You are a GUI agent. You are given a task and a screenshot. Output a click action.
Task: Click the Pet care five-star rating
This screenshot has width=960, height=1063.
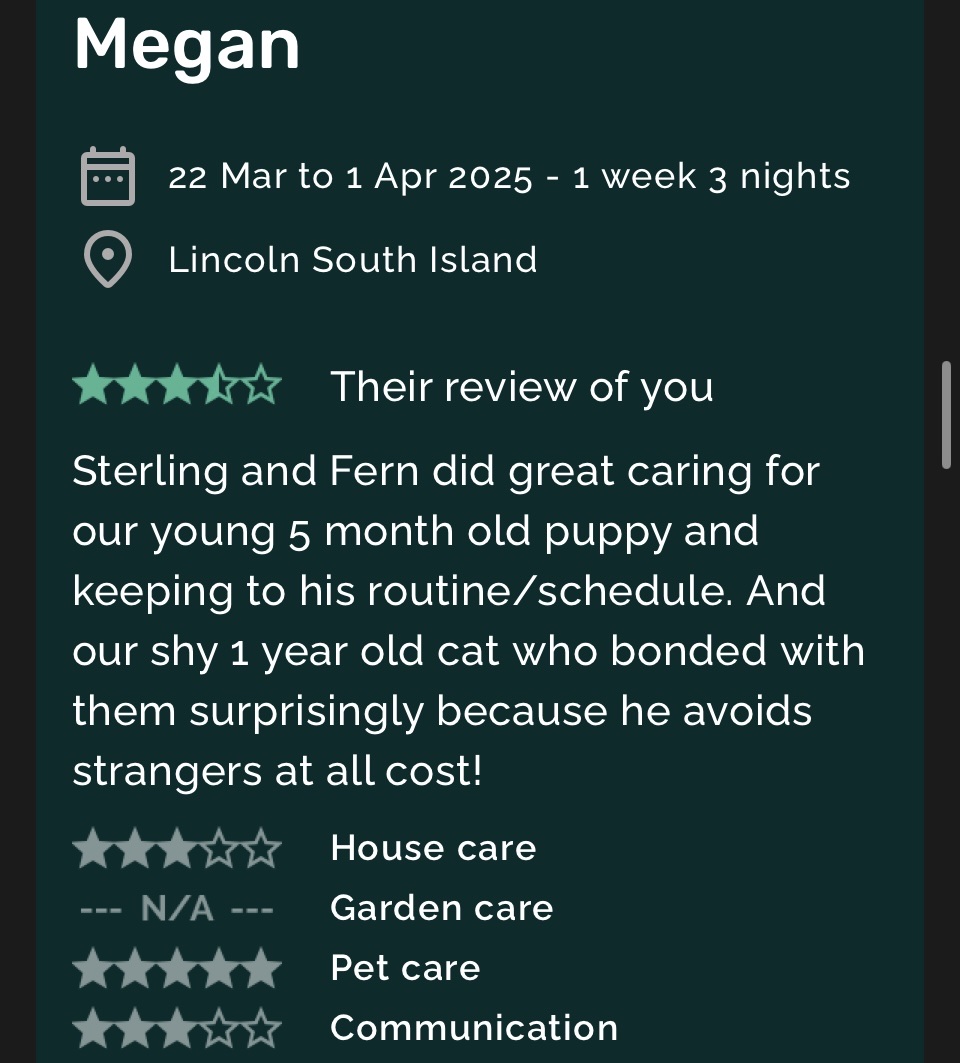tap(177, 968)
